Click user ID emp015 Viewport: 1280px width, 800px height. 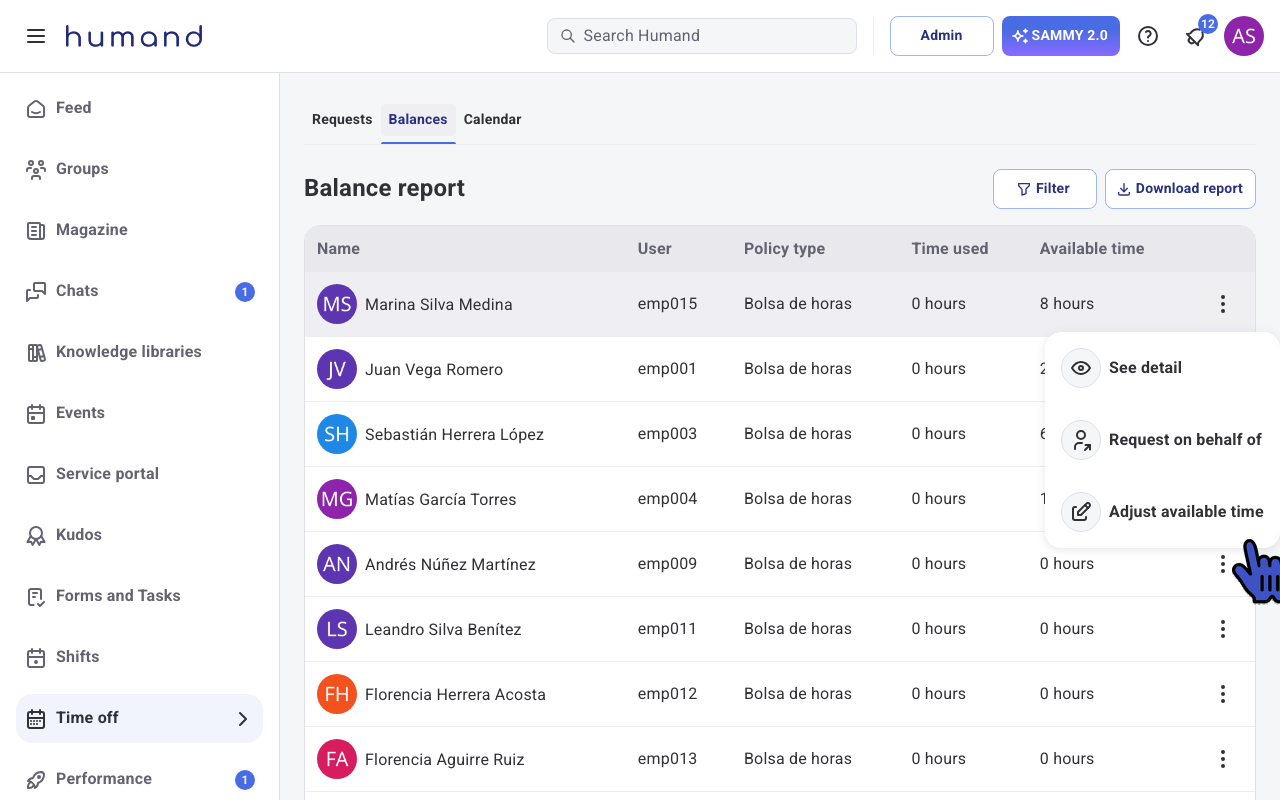[667, 304]
